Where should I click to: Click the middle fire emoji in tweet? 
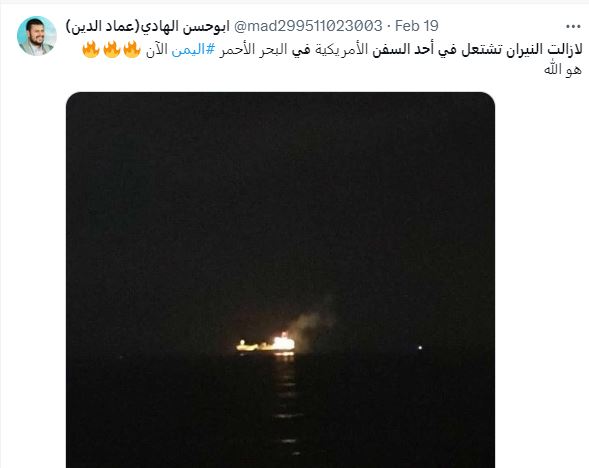pos(111,50)
